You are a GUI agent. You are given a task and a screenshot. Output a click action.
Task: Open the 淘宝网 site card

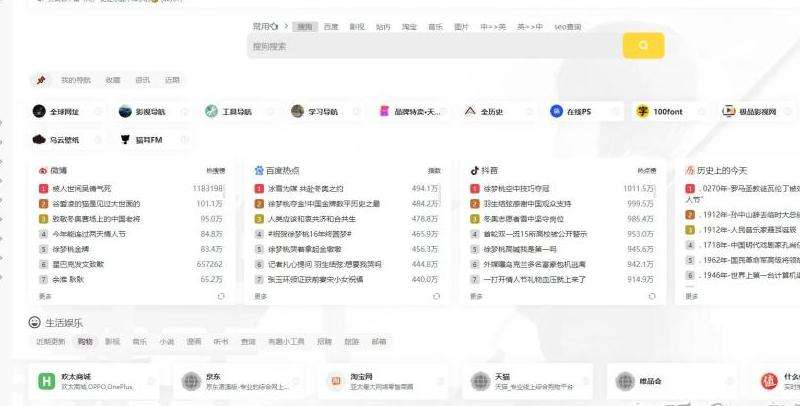383,382
